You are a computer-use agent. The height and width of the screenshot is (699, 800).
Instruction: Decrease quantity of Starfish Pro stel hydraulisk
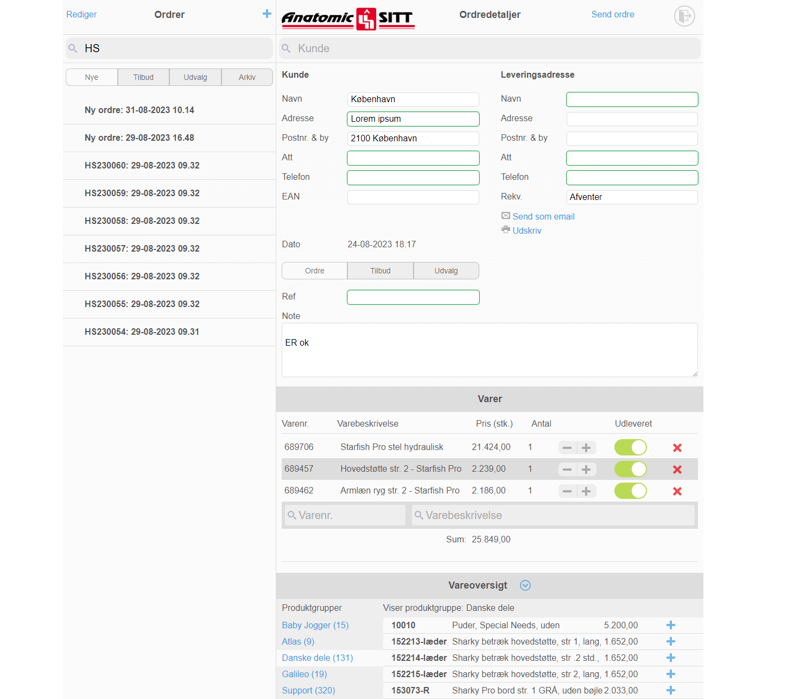[x=567, y=447]
